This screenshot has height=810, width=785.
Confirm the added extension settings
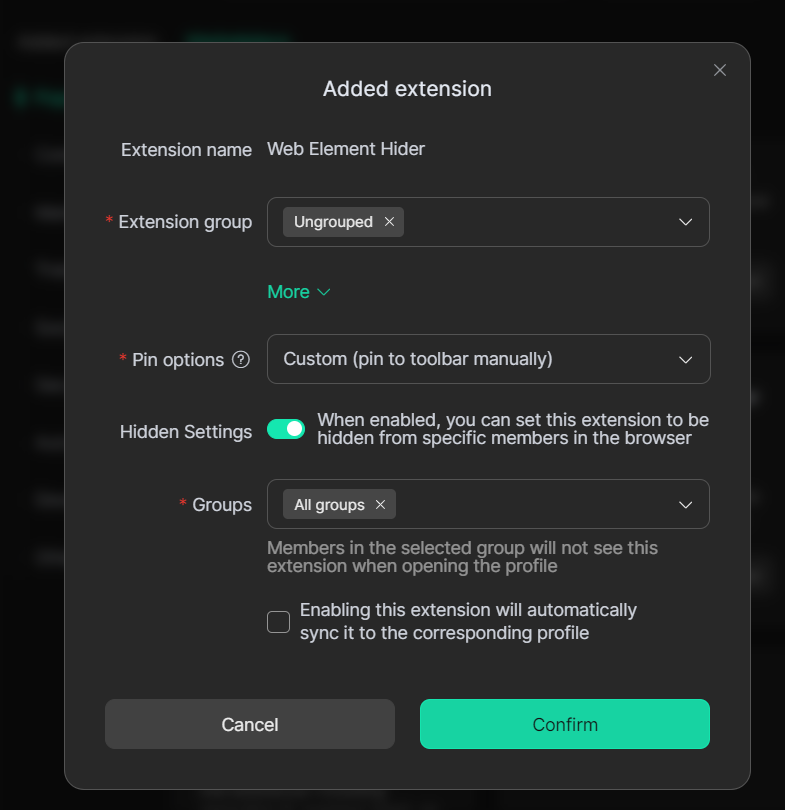565,724
